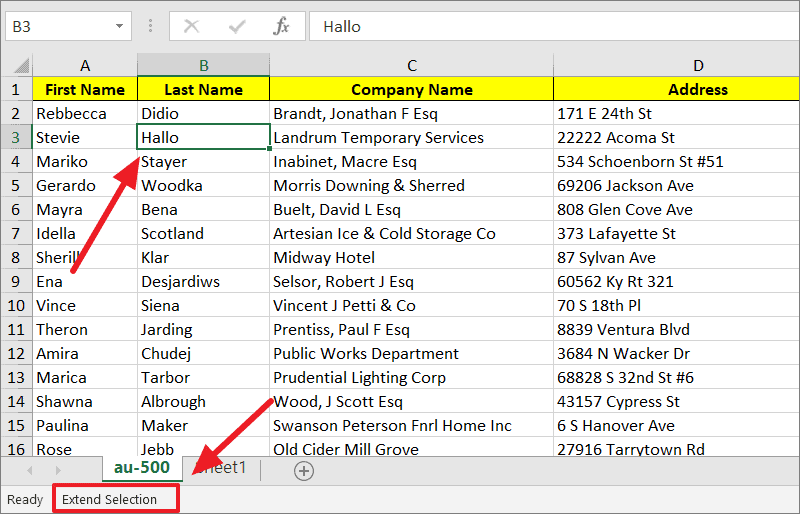Screen dimensions: 800x514
Task: Add a new sheet with plus icon
Action: tap(304, 471)
